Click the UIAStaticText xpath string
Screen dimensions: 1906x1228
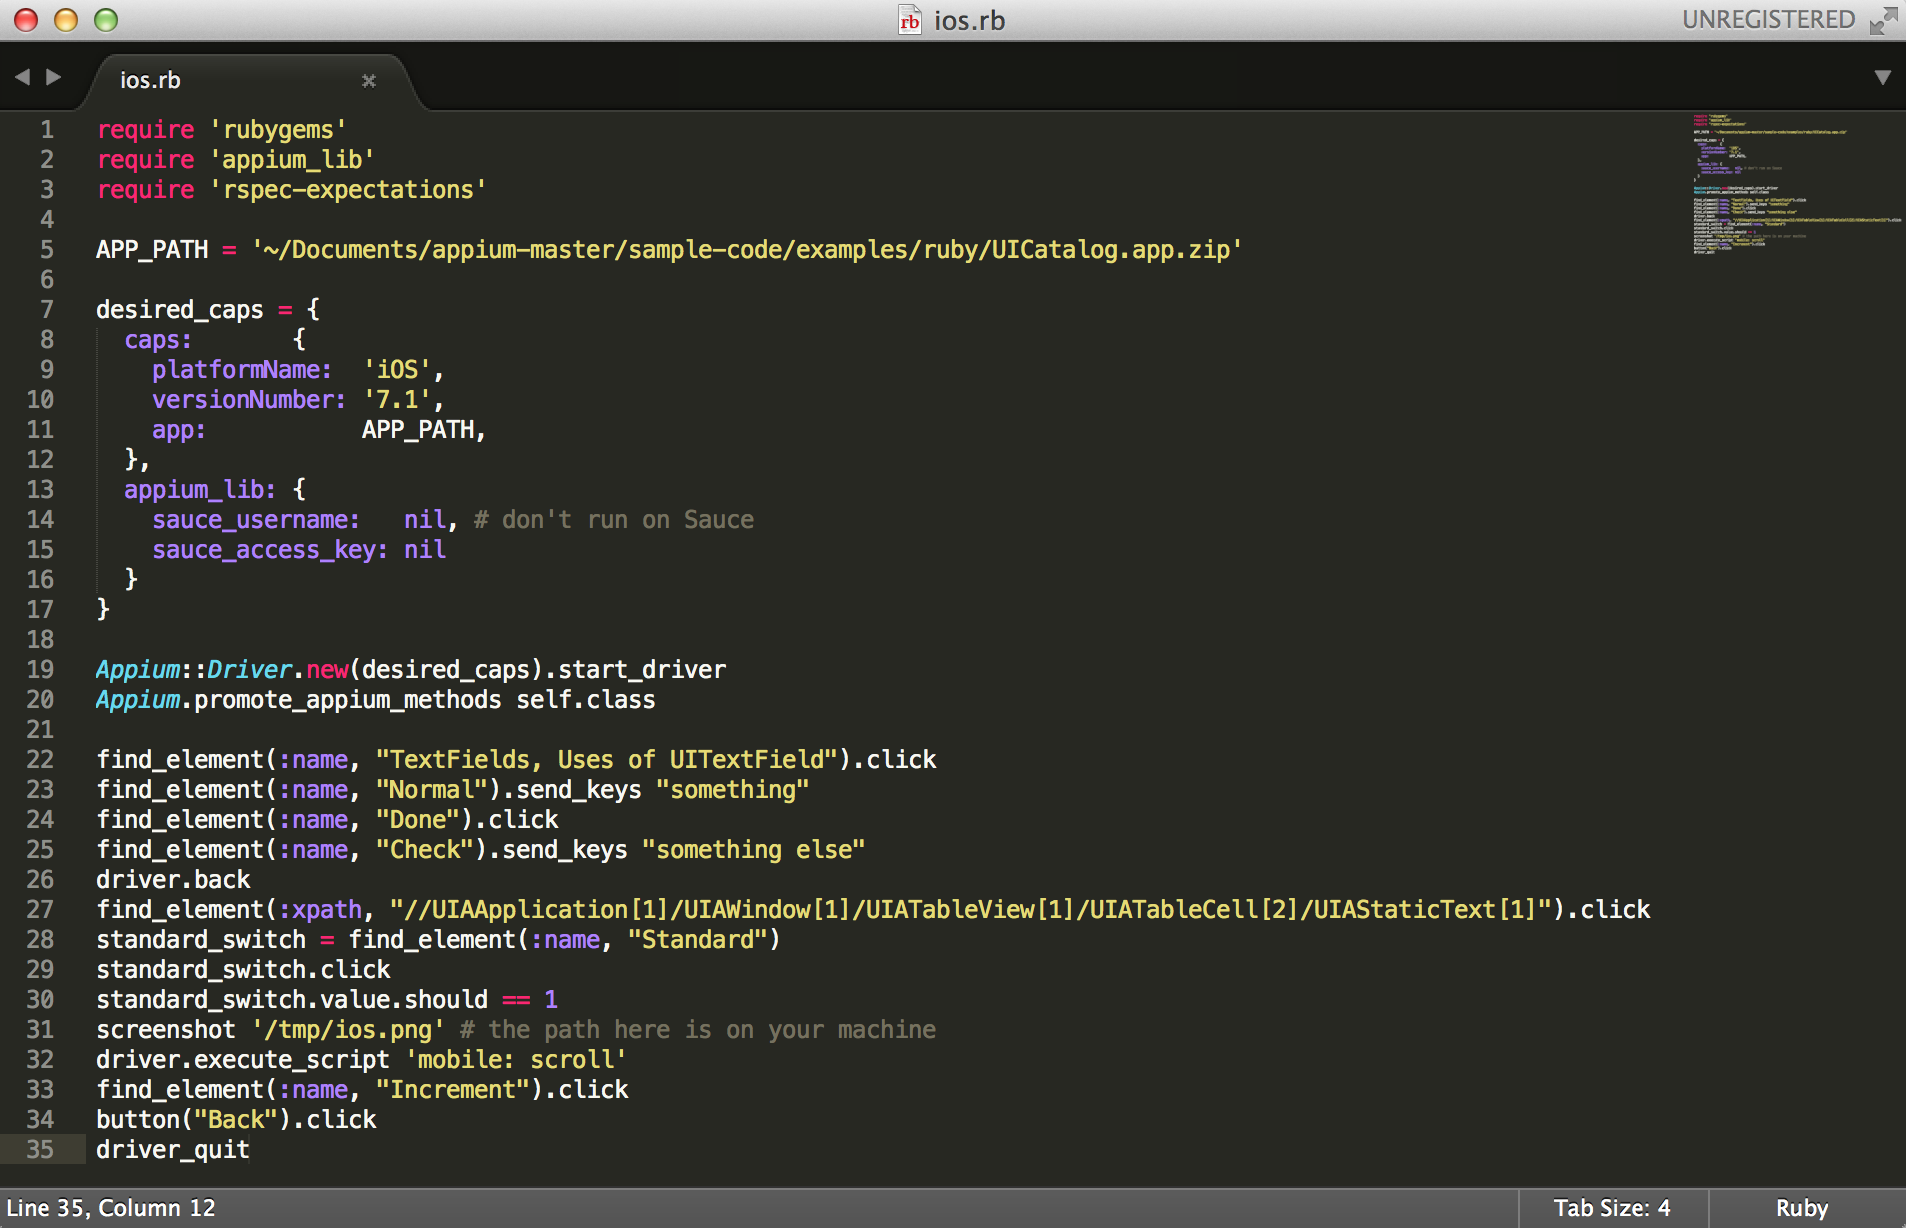pyautogui.click(x=970, y=910)
